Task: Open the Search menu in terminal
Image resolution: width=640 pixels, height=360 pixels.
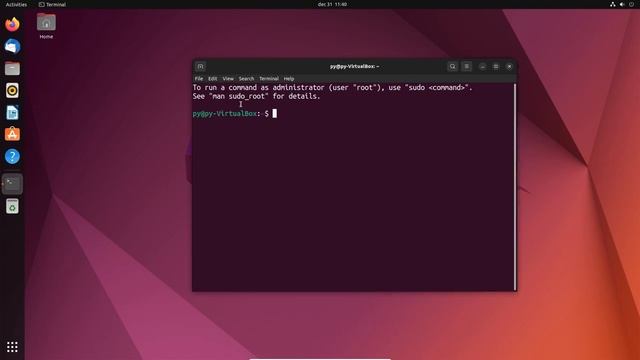Action: [246, 78]
